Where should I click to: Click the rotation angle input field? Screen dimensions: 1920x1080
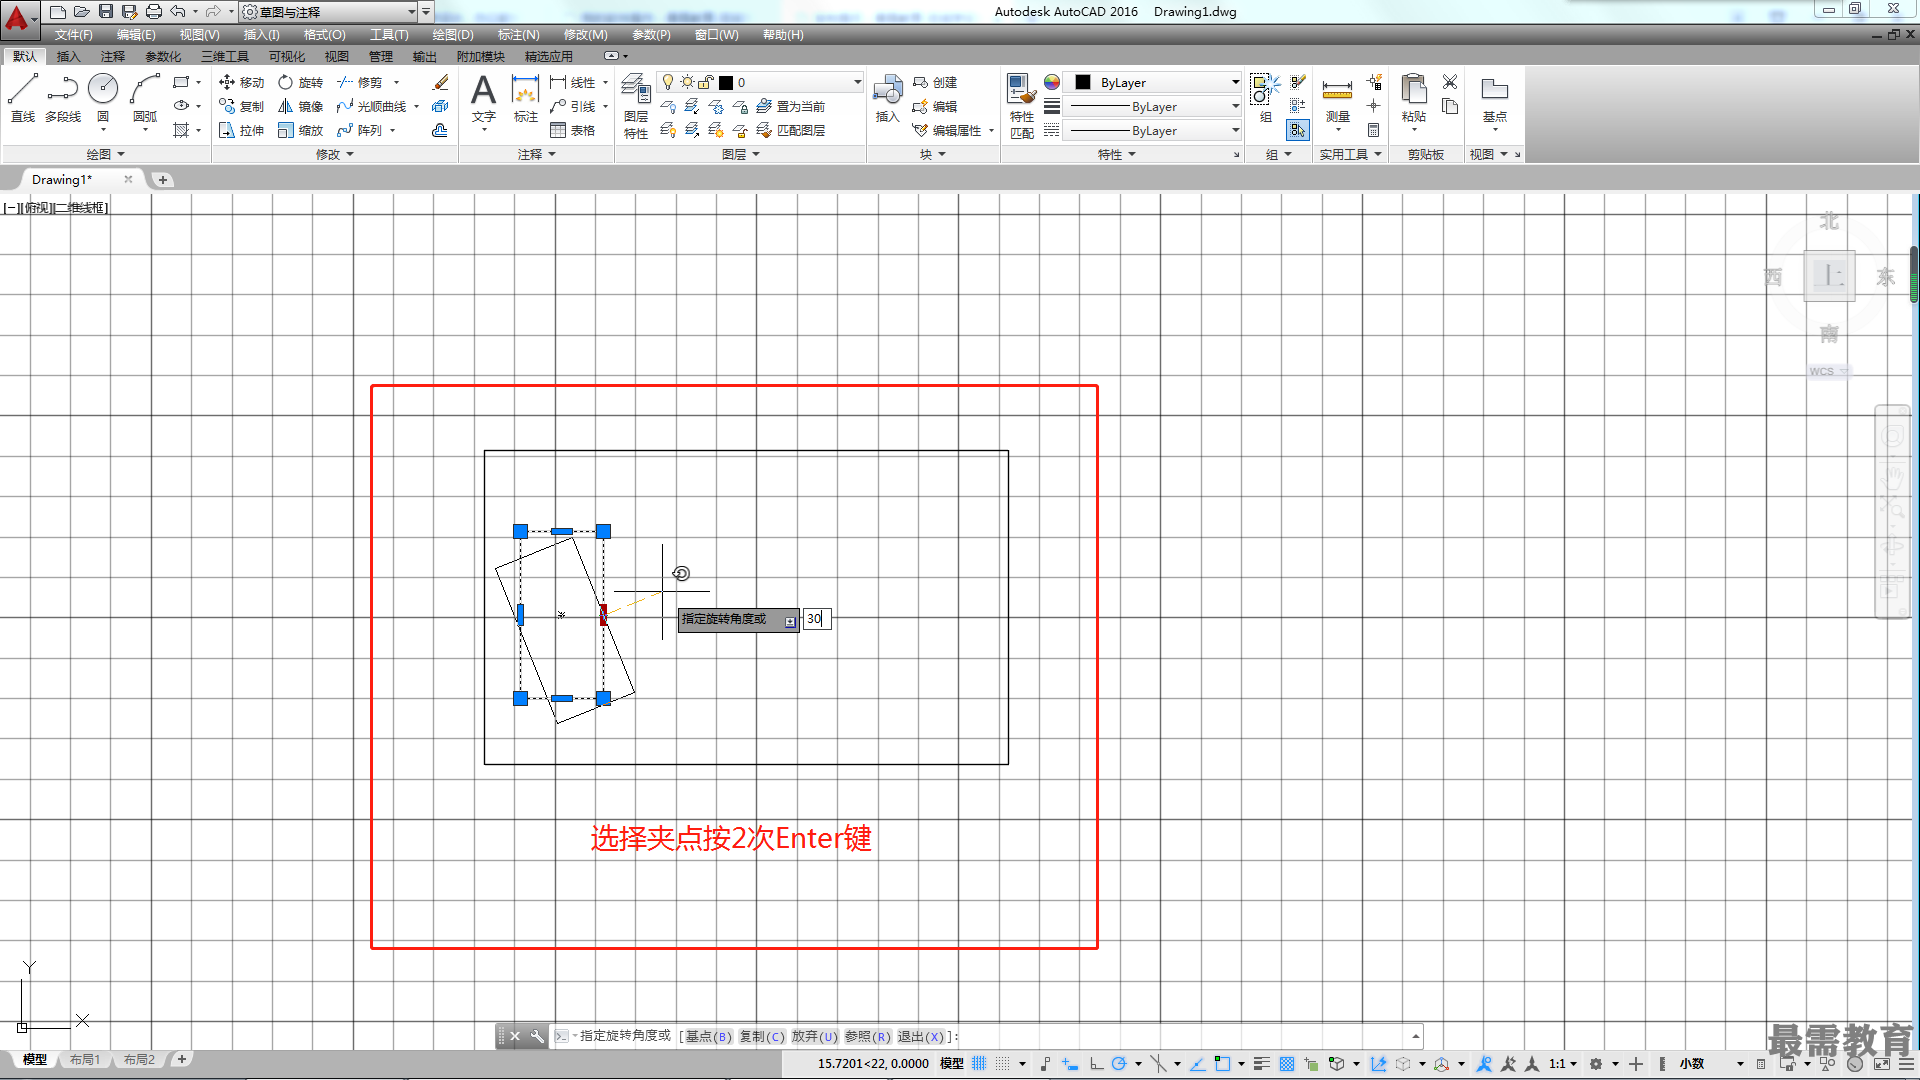[x=817, y=619]
